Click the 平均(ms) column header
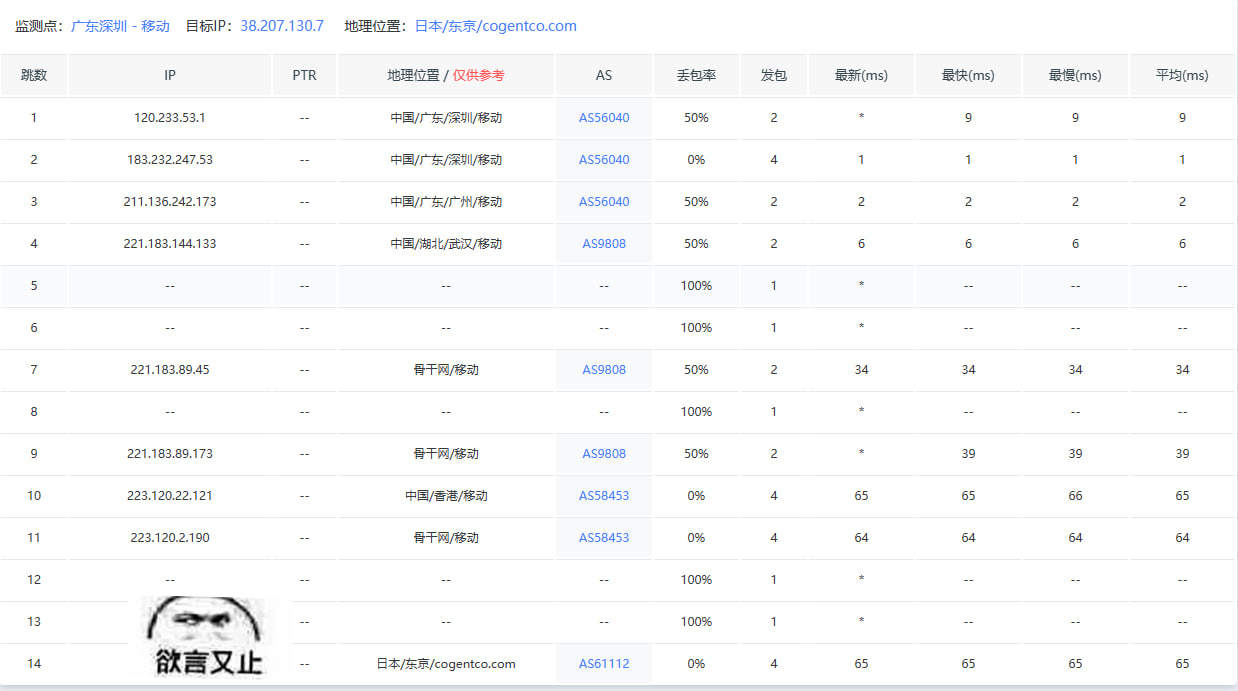 tap(1182, 75)
